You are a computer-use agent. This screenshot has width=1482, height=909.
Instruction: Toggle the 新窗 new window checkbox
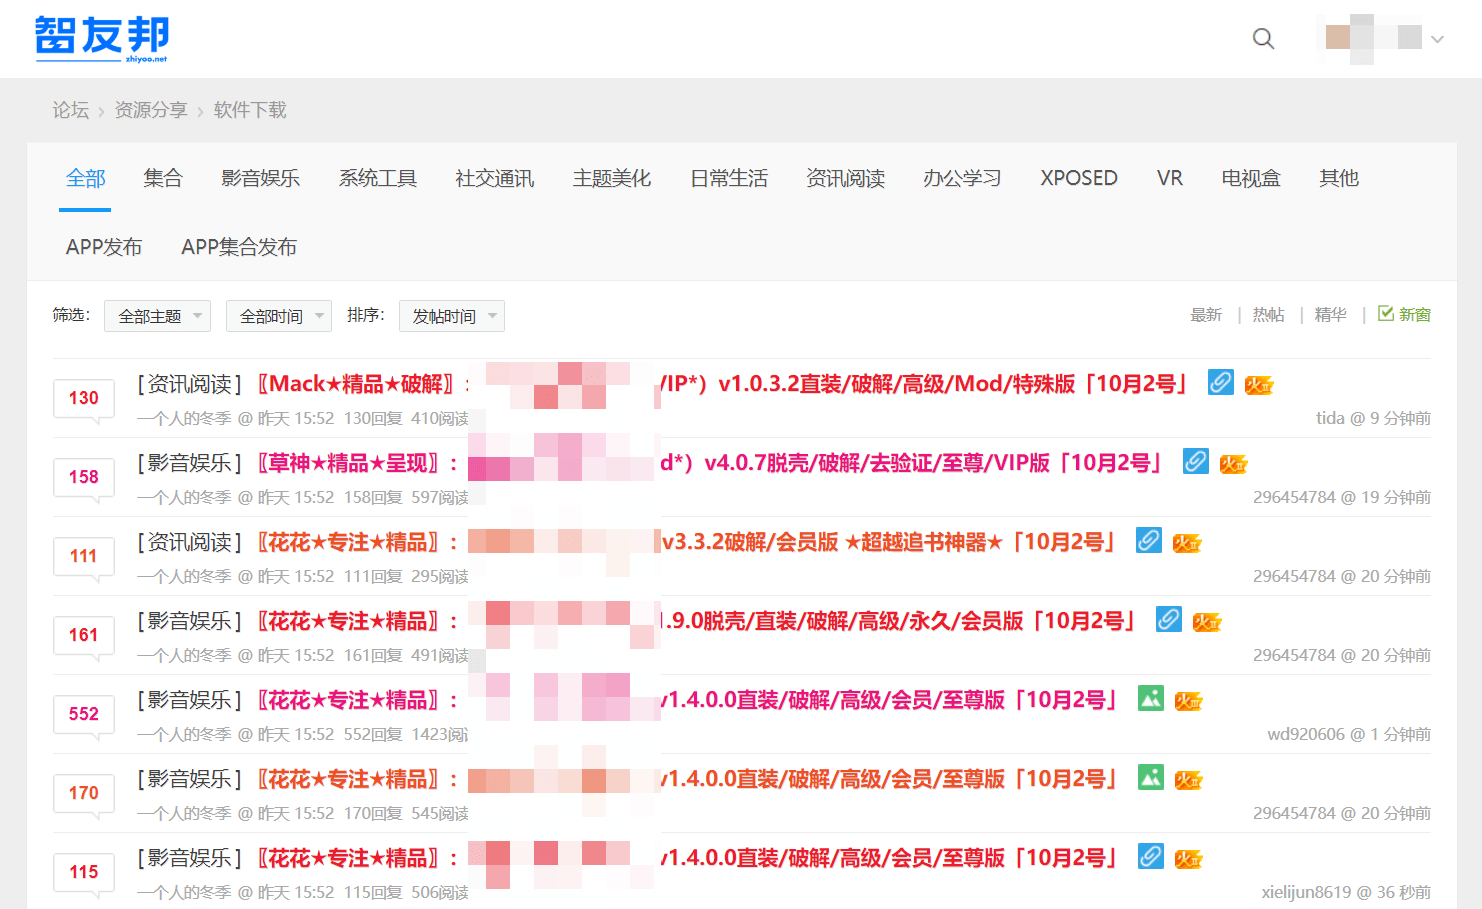point(1386,314)
